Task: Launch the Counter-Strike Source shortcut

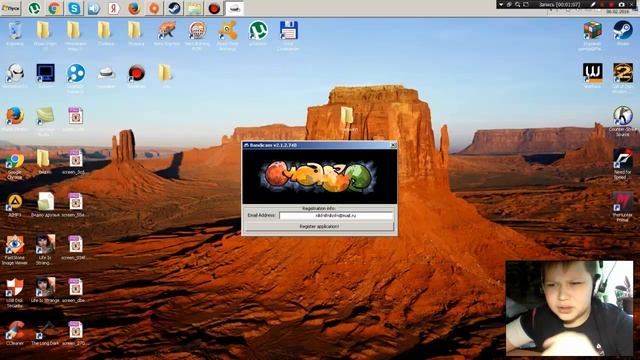Action: [x=623, y=121]
